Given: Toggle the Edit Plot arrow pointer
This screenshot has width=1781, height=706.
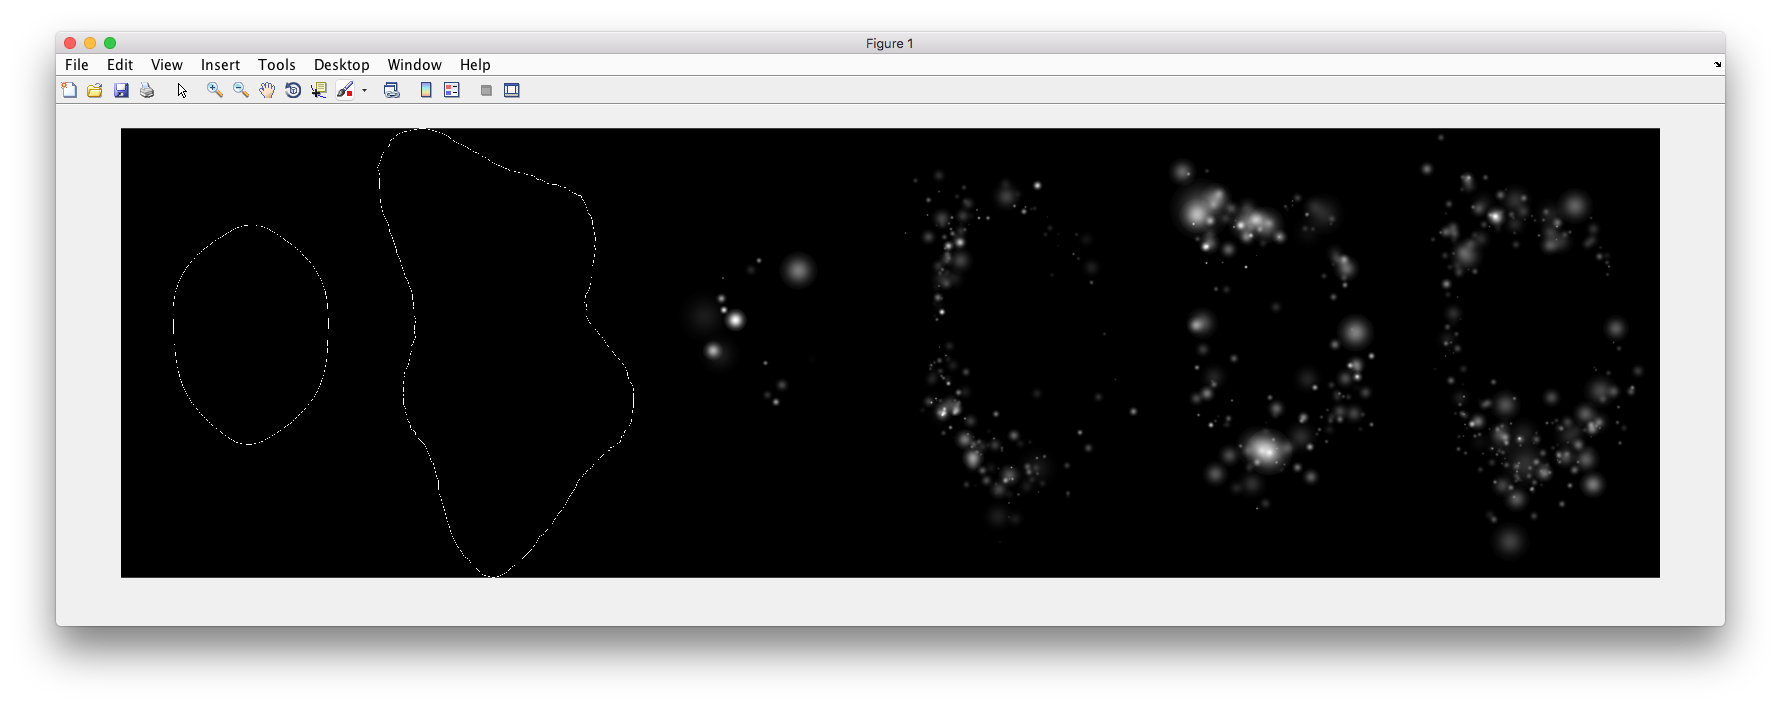Looking at the screenshot, I should click(x=182, y=91).
